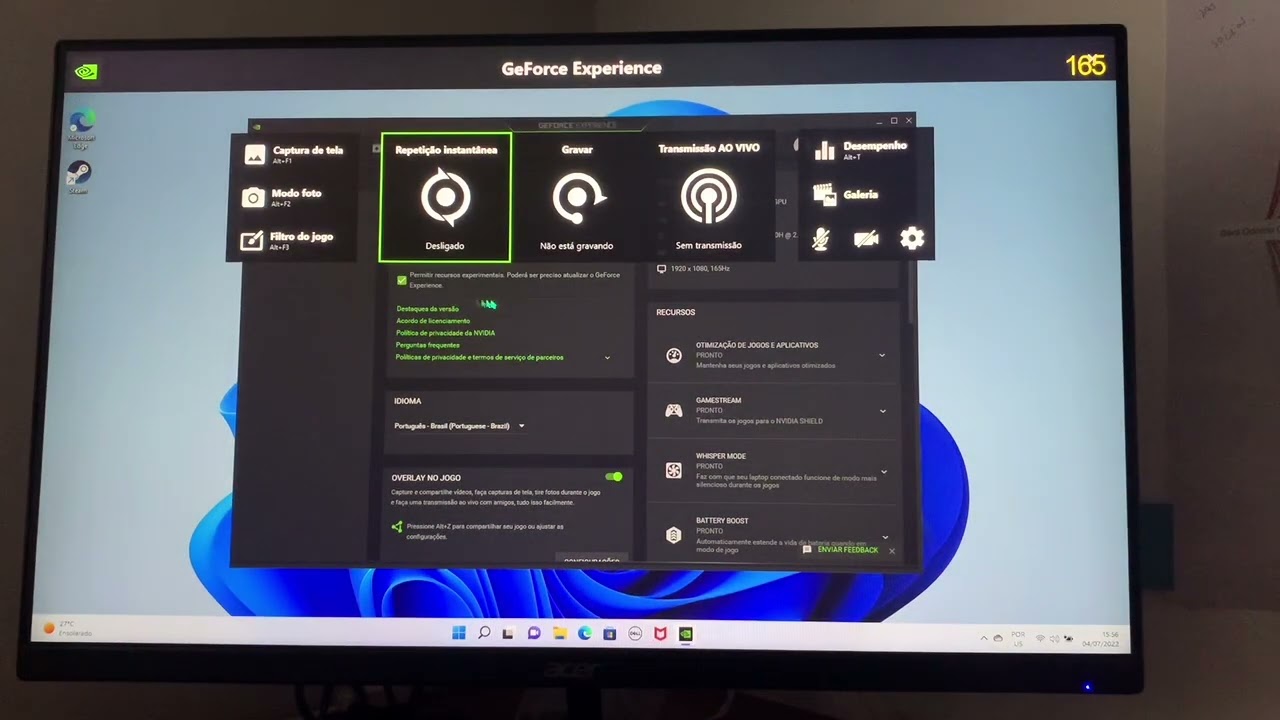This screenshot has height=720, width=1280.
Task: Turn off Overlay no jogo toggle
Action: 614,477
